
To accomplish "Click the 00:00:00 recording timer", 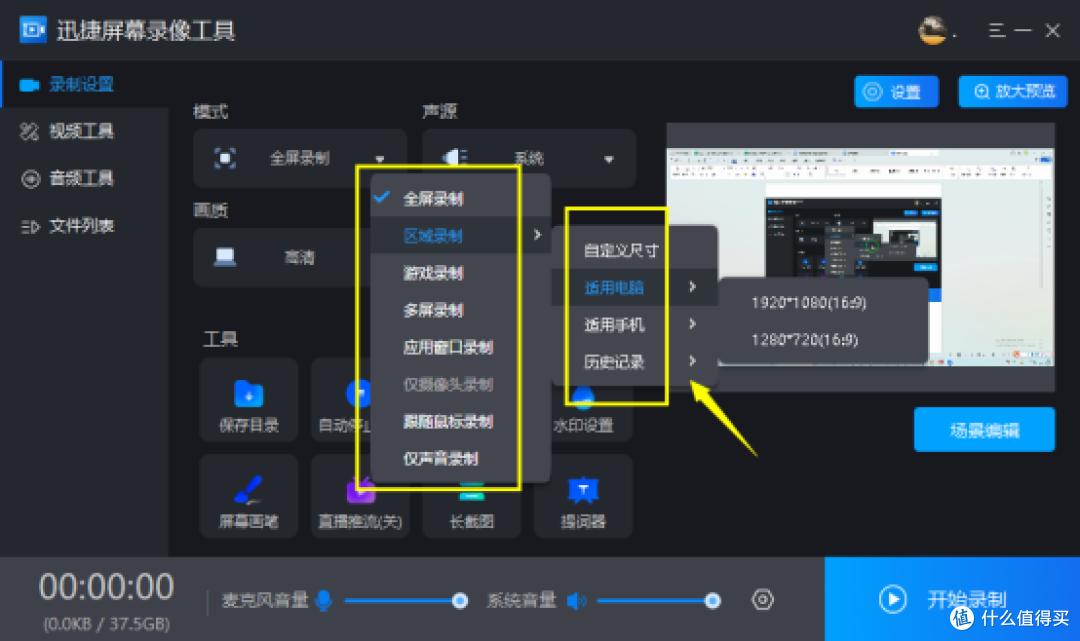I will click(107, 587).
